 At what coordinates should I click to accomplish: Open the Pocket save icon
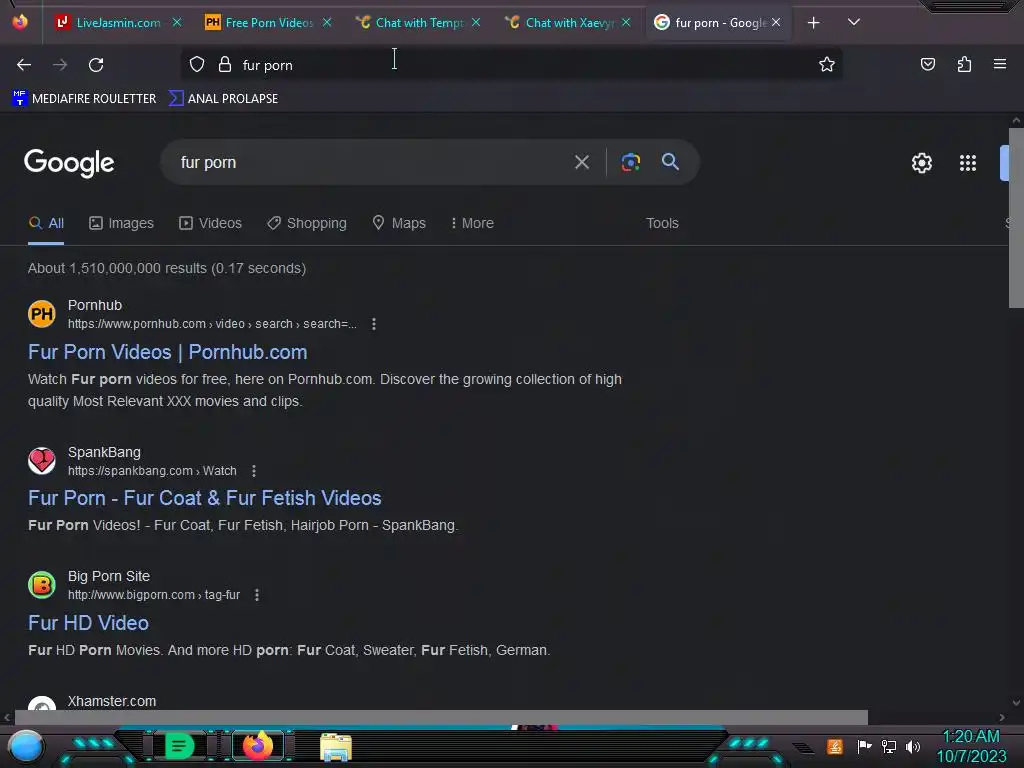927,64
